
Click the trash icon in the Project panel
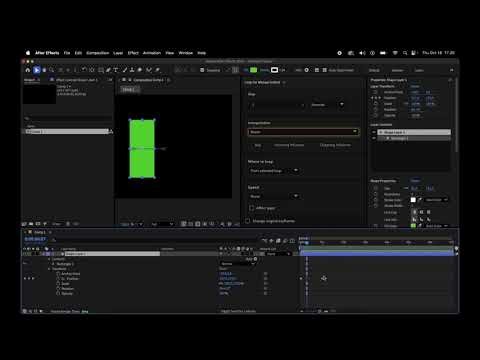click(68, 224)
